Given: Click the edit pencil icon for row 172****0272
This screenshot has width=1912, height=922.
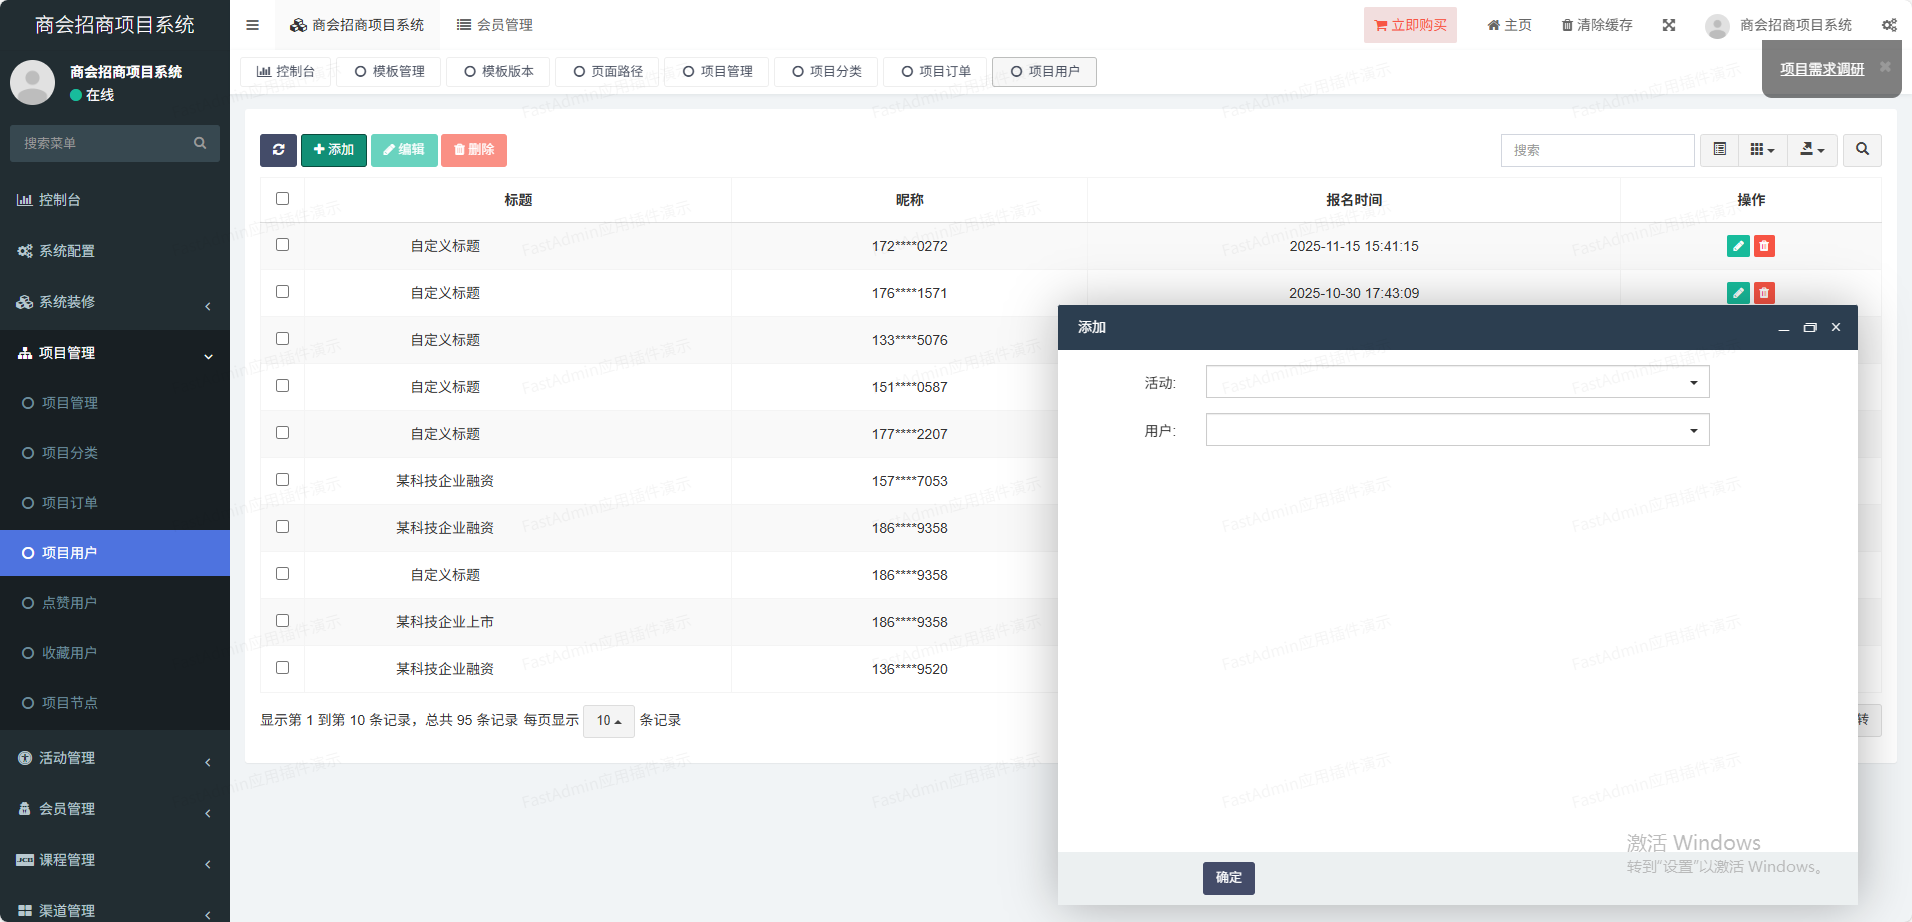Looking at the screenshot, I should 1738,246.
